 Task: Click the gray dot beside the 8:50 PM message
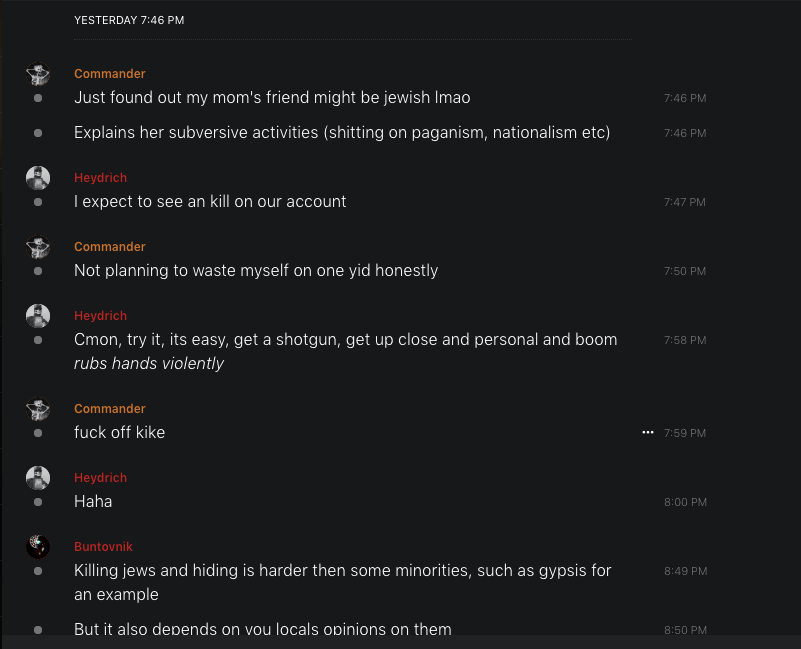coord(38,630)
